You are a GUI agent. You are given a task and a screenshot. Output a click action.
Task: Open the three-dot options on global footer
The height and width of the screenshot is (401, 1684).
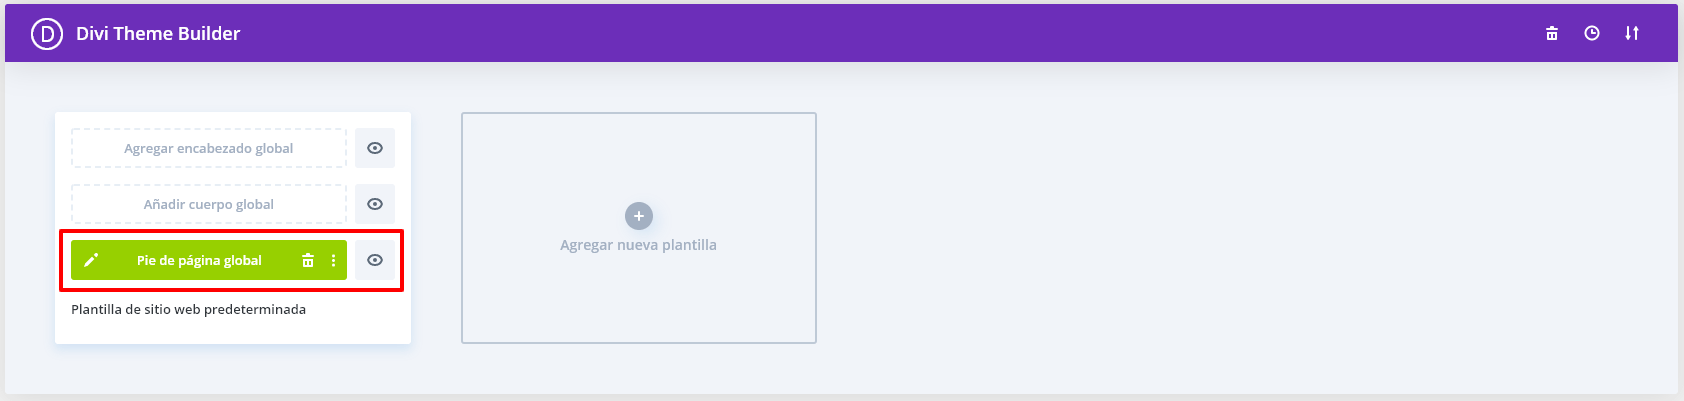click(333, 260)
